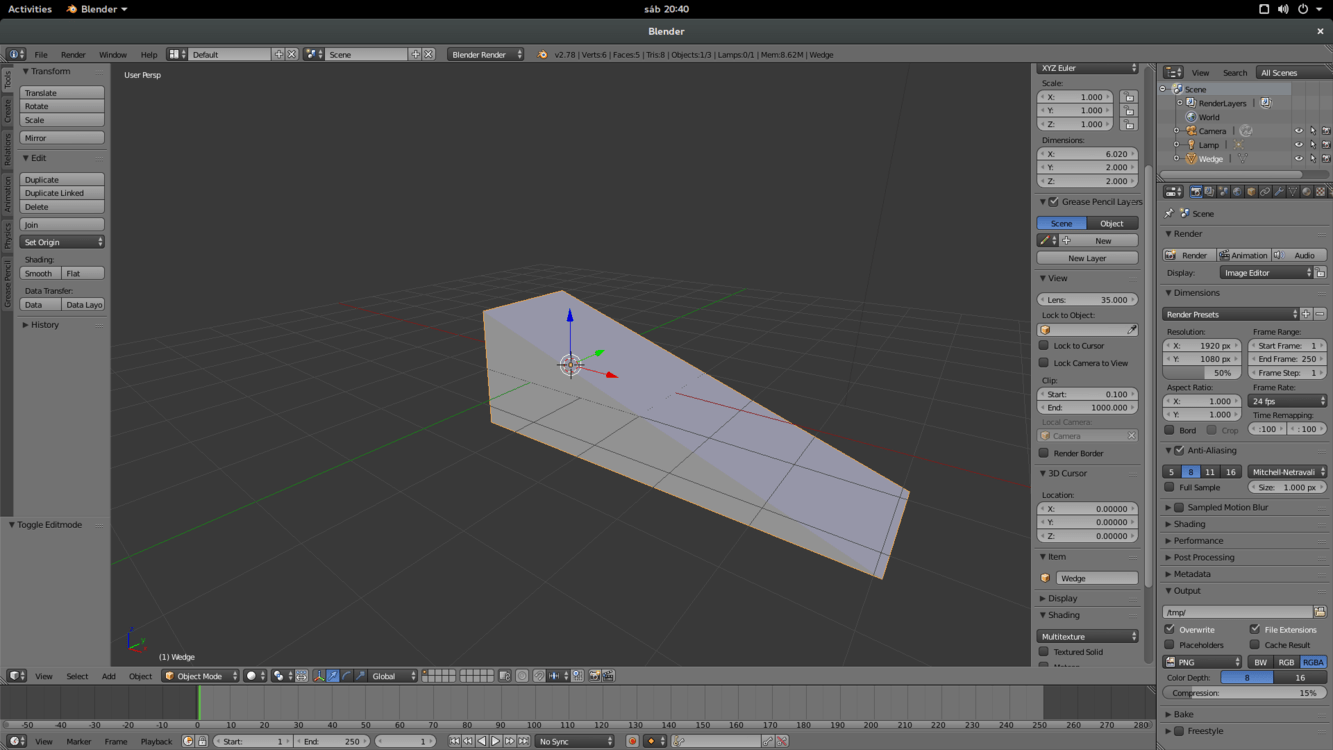
Task: Click the Animation render button
Action: (1243, 255)
